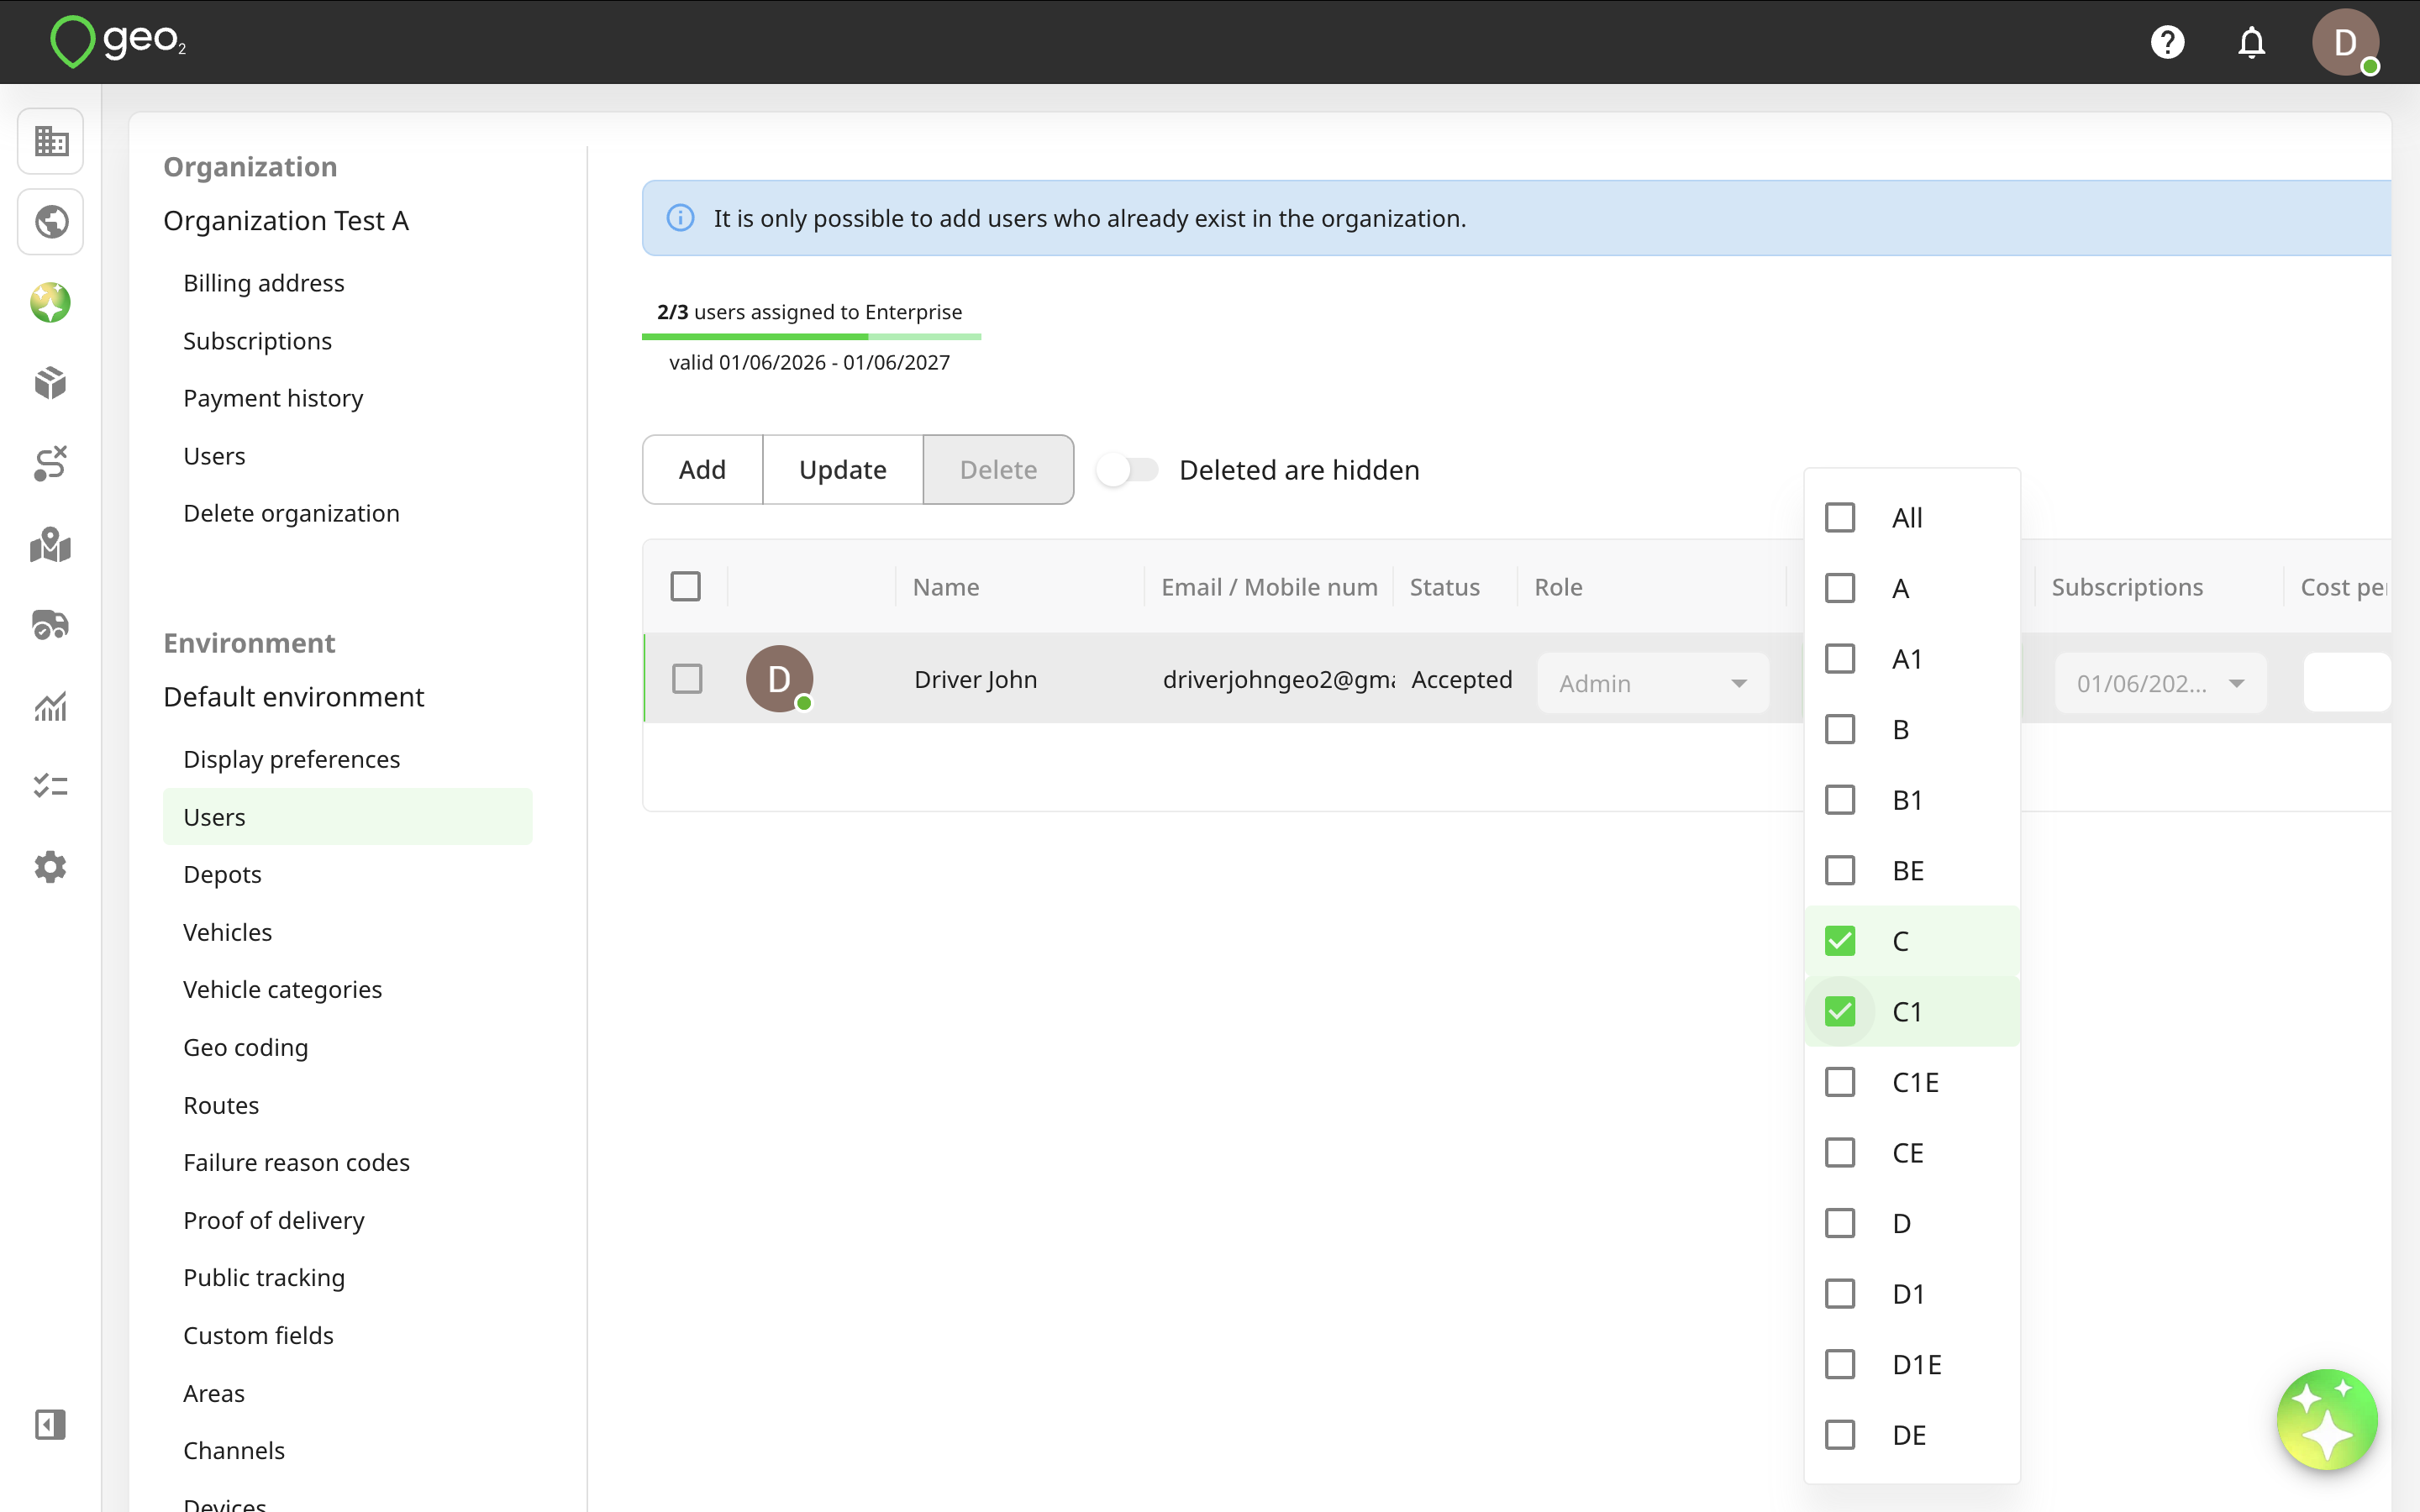Open the organization building icon in sidebar

(50, 141)
